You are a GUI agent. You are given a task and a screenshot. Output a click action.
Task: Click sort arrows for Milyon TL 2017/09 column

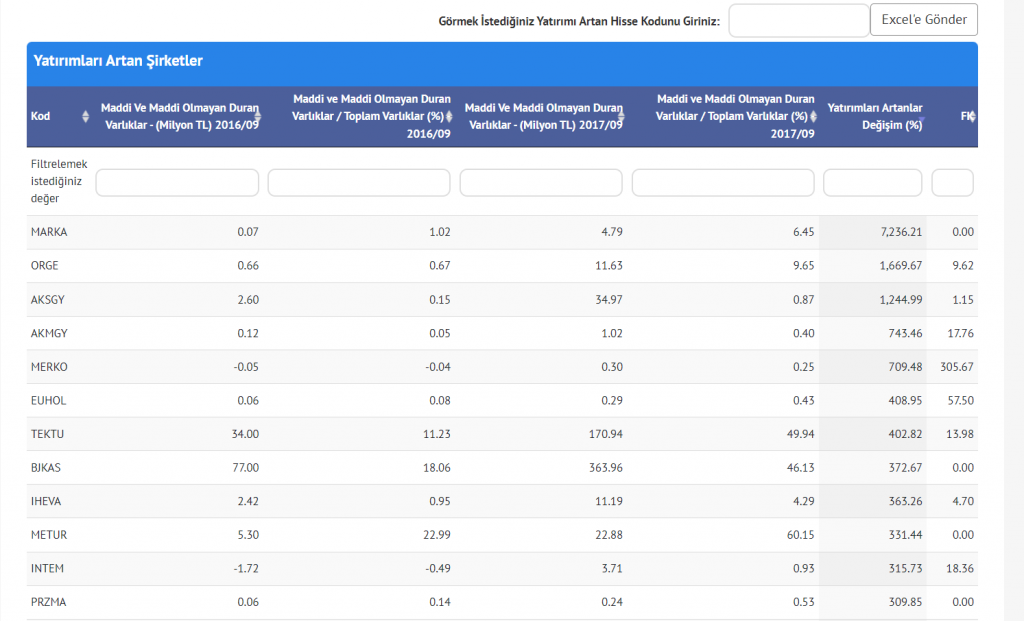621,117
